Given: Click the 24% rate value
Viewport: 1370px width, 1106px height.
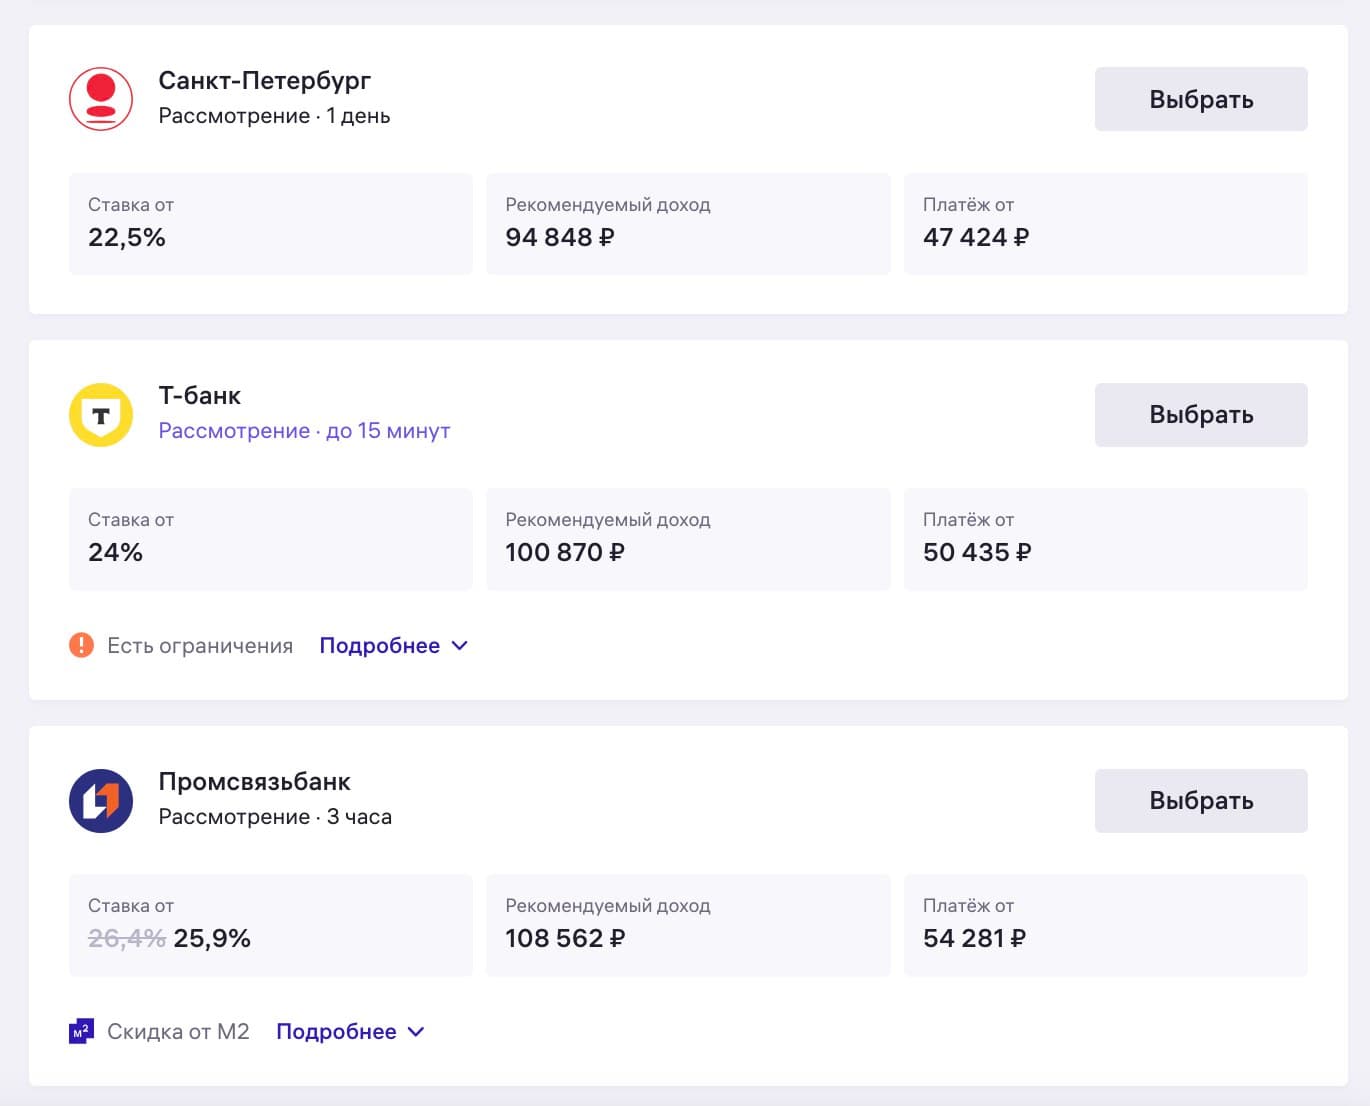Looking at the screenshot, I should 115,553.
